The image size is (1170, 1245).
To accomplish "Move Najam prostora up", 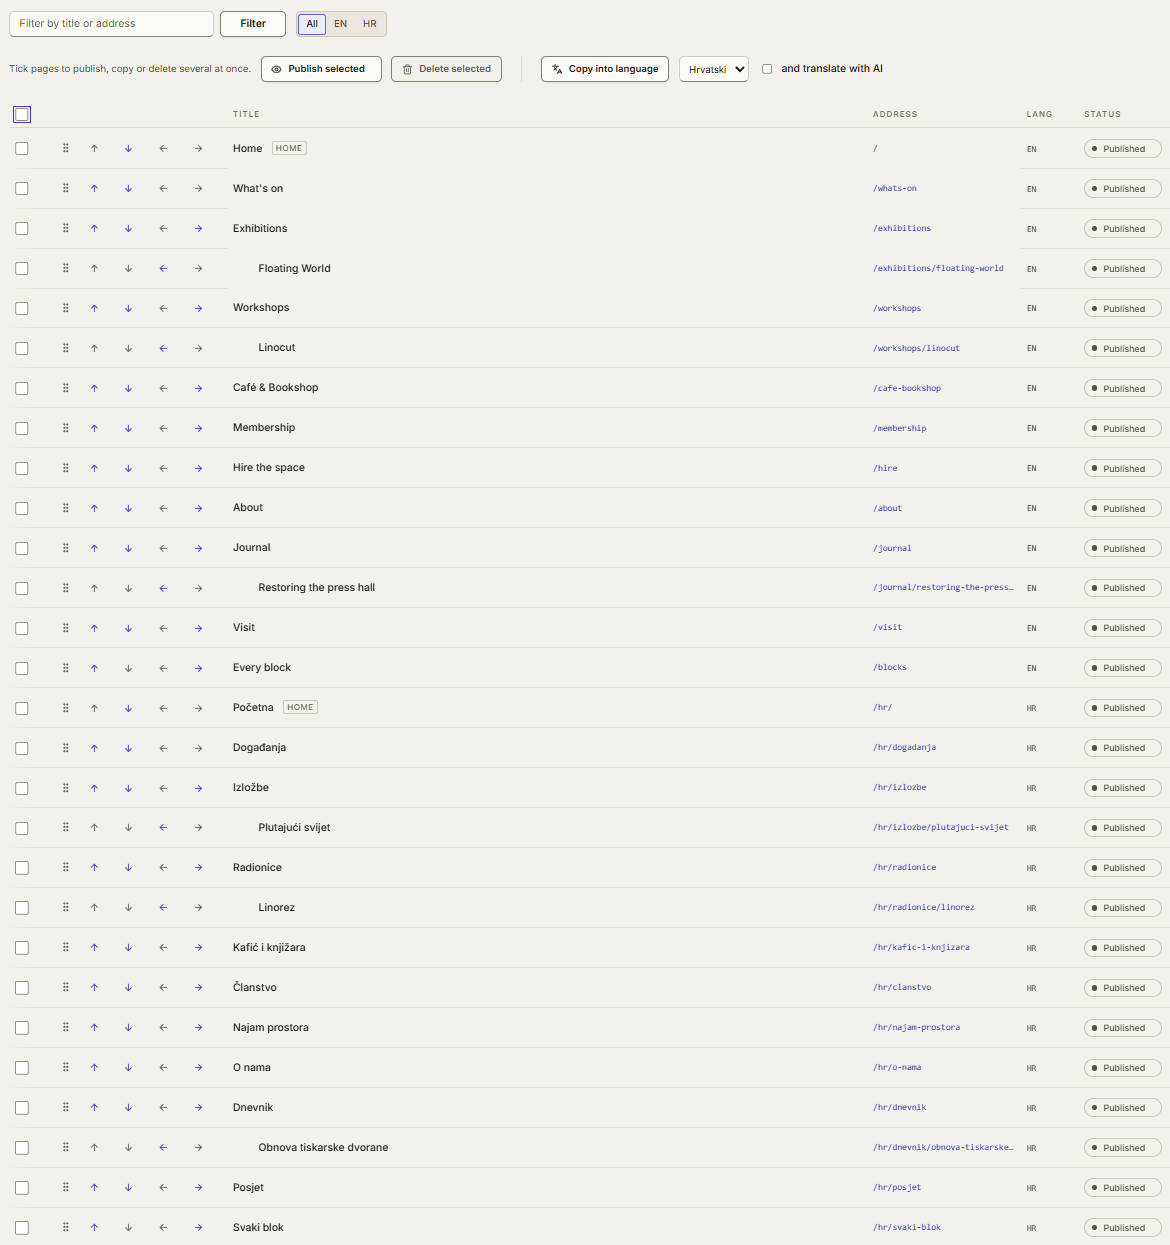I will [x=94, y=1028].
